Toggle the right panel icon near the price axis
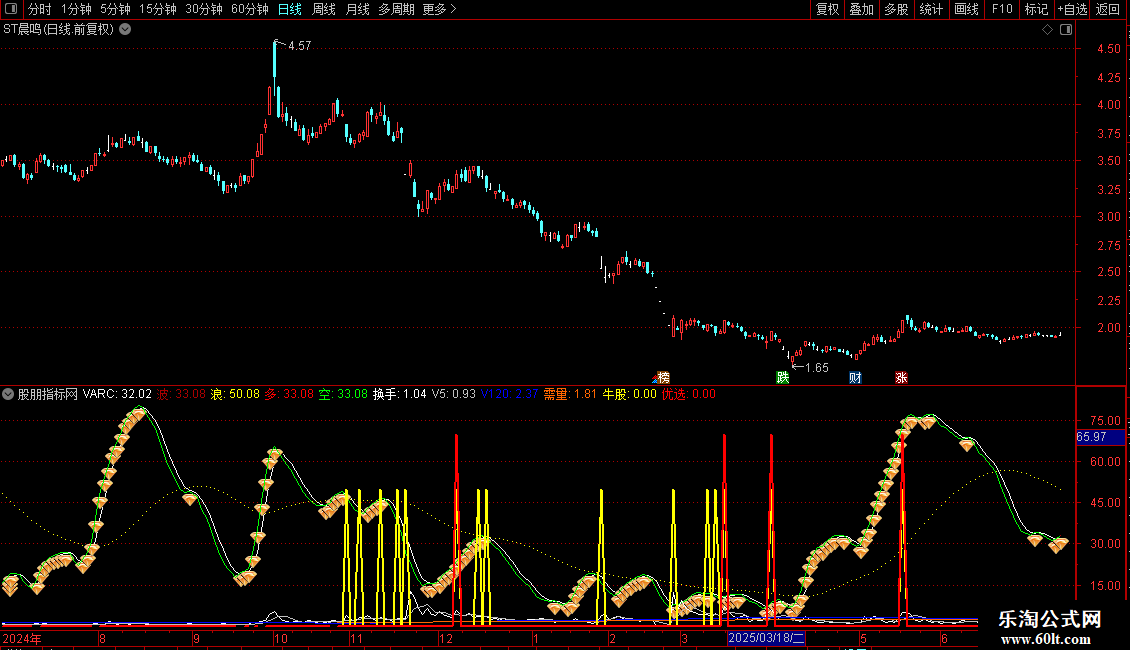 pyautogui.click(x=1067, y=30)
